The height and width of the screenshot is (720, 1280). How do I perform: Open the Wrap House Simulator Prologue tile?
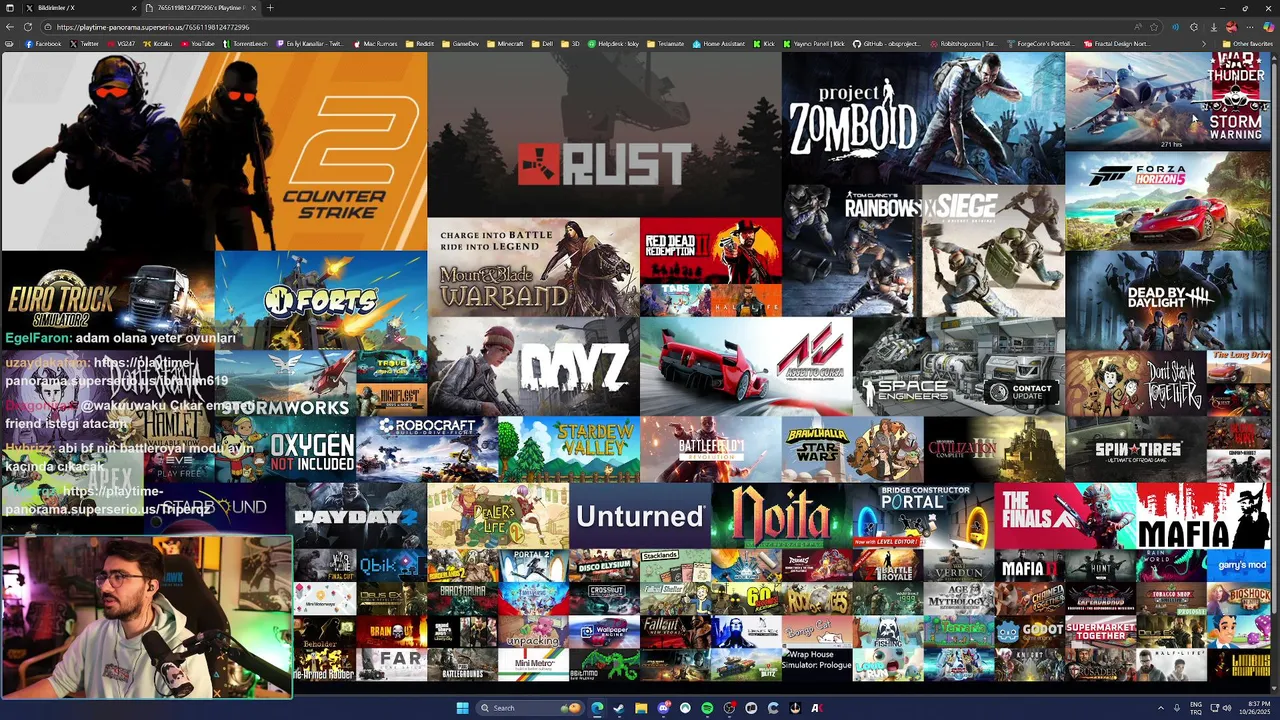coord(817,664)
